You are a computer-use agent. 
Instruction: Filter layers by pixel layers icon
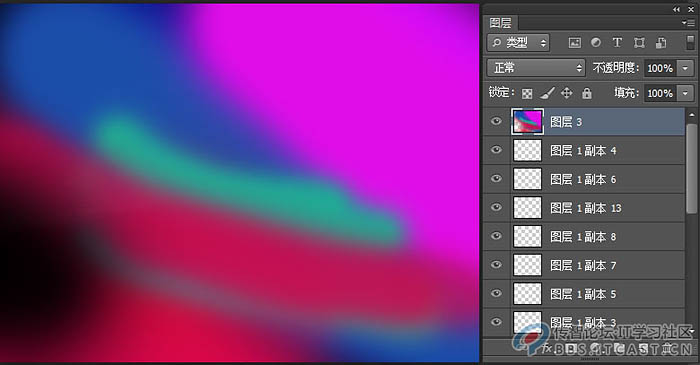[575, 43]
